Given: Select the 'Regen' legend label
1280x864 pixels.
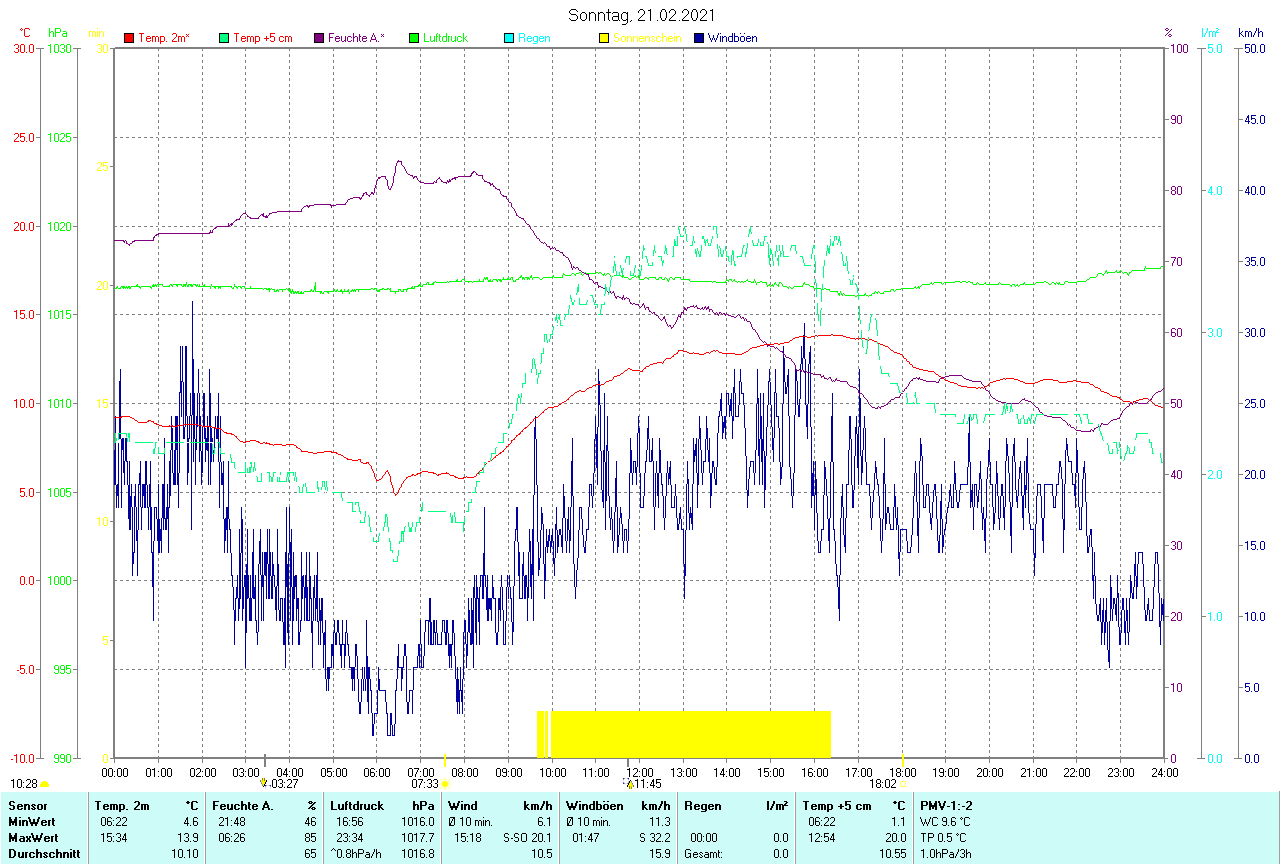Looking at the screenshot, I should pyautogui.click(x=534, y=38).
